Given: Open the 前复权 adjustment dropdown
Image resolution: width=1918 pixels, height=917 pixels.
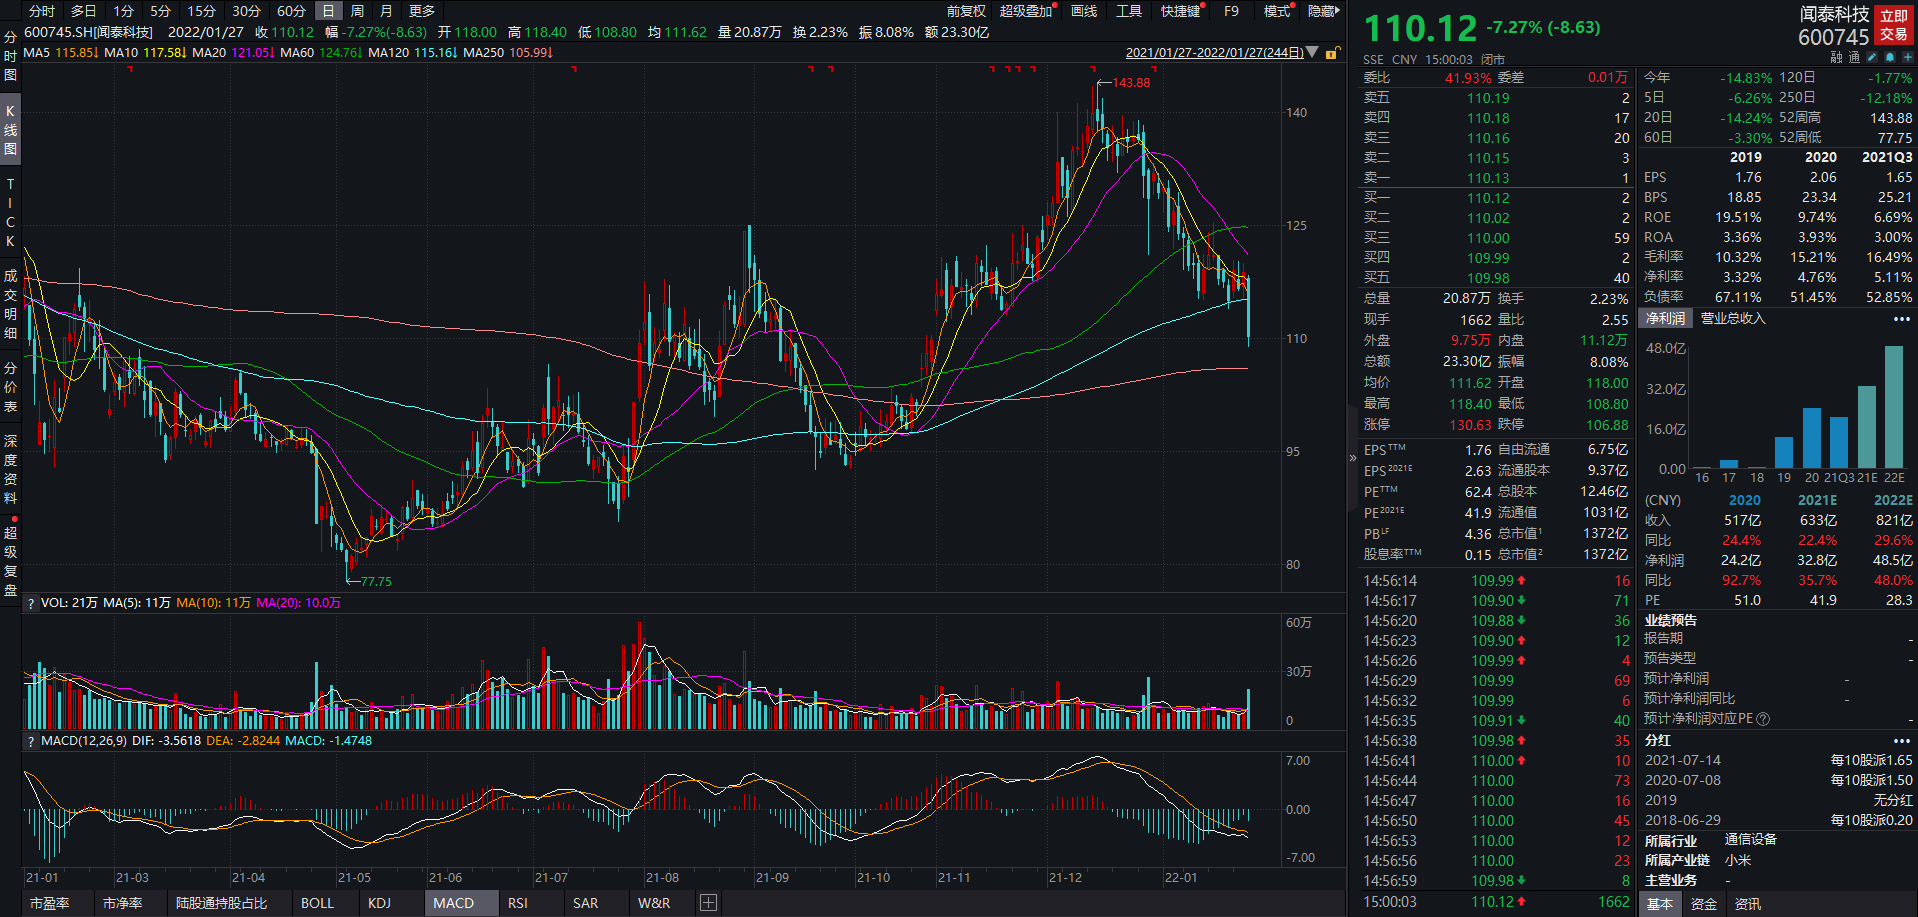Looking at the screenshot, I should tap(966, 11).
